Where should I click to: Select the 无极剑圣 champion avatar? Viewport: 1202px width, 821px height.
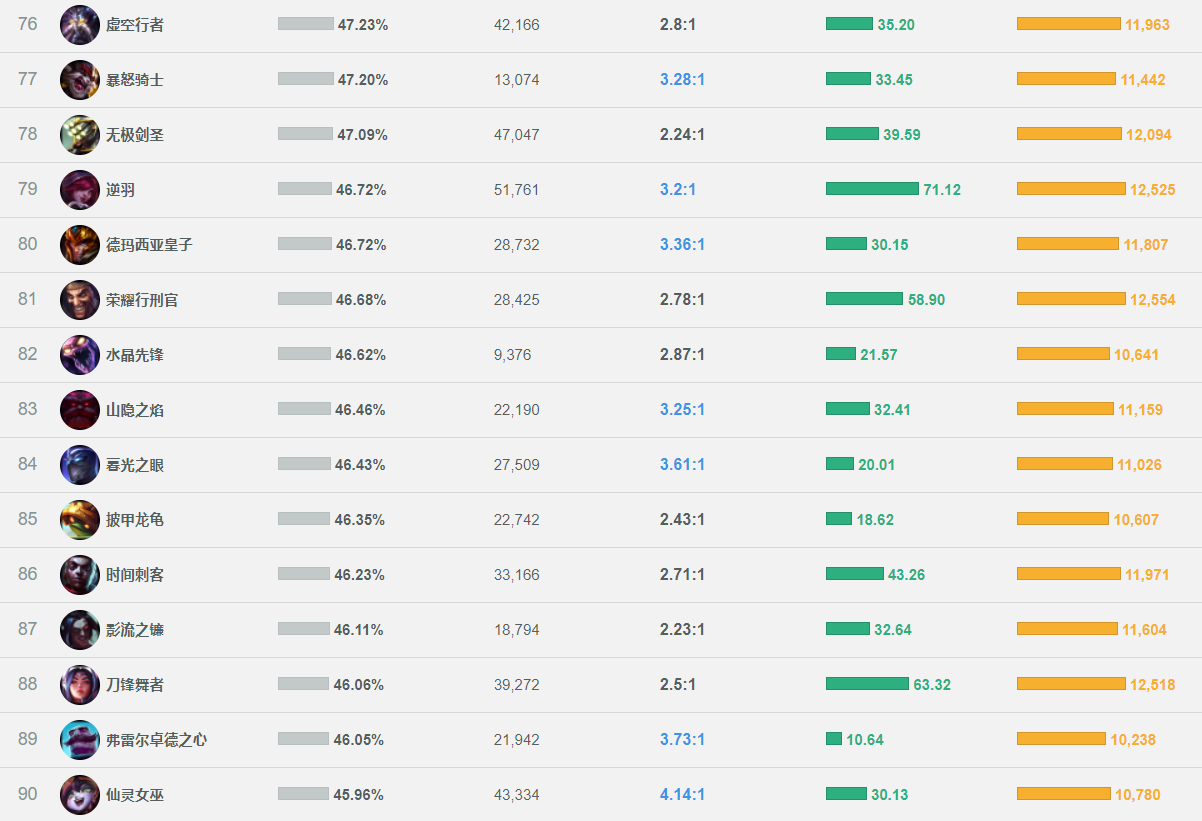(x=80, y=135)
